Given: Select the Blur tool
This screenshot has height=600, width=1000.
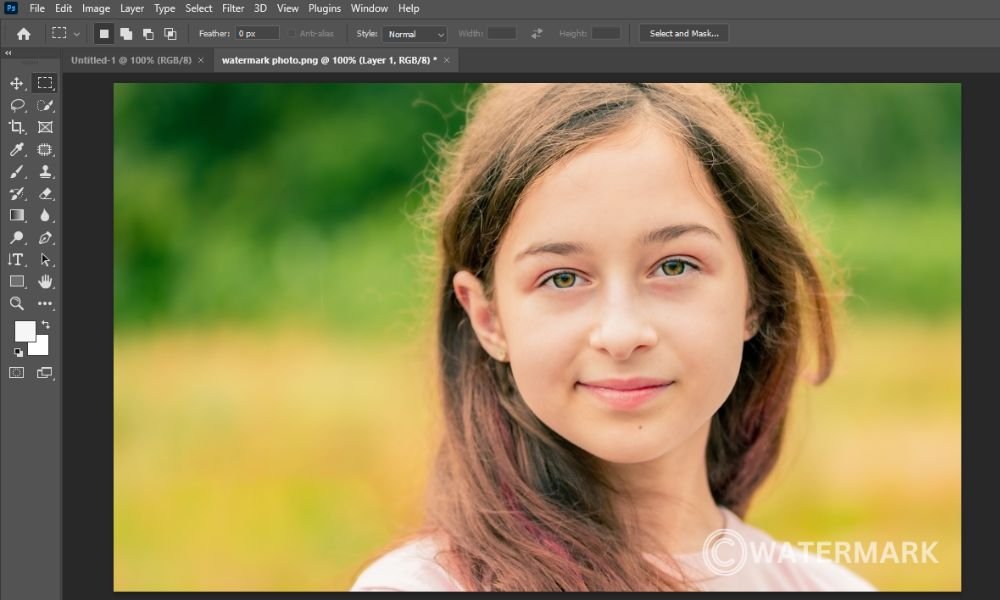Looking at the screenshot, I should pyautogui.click(x=45, y=216).
